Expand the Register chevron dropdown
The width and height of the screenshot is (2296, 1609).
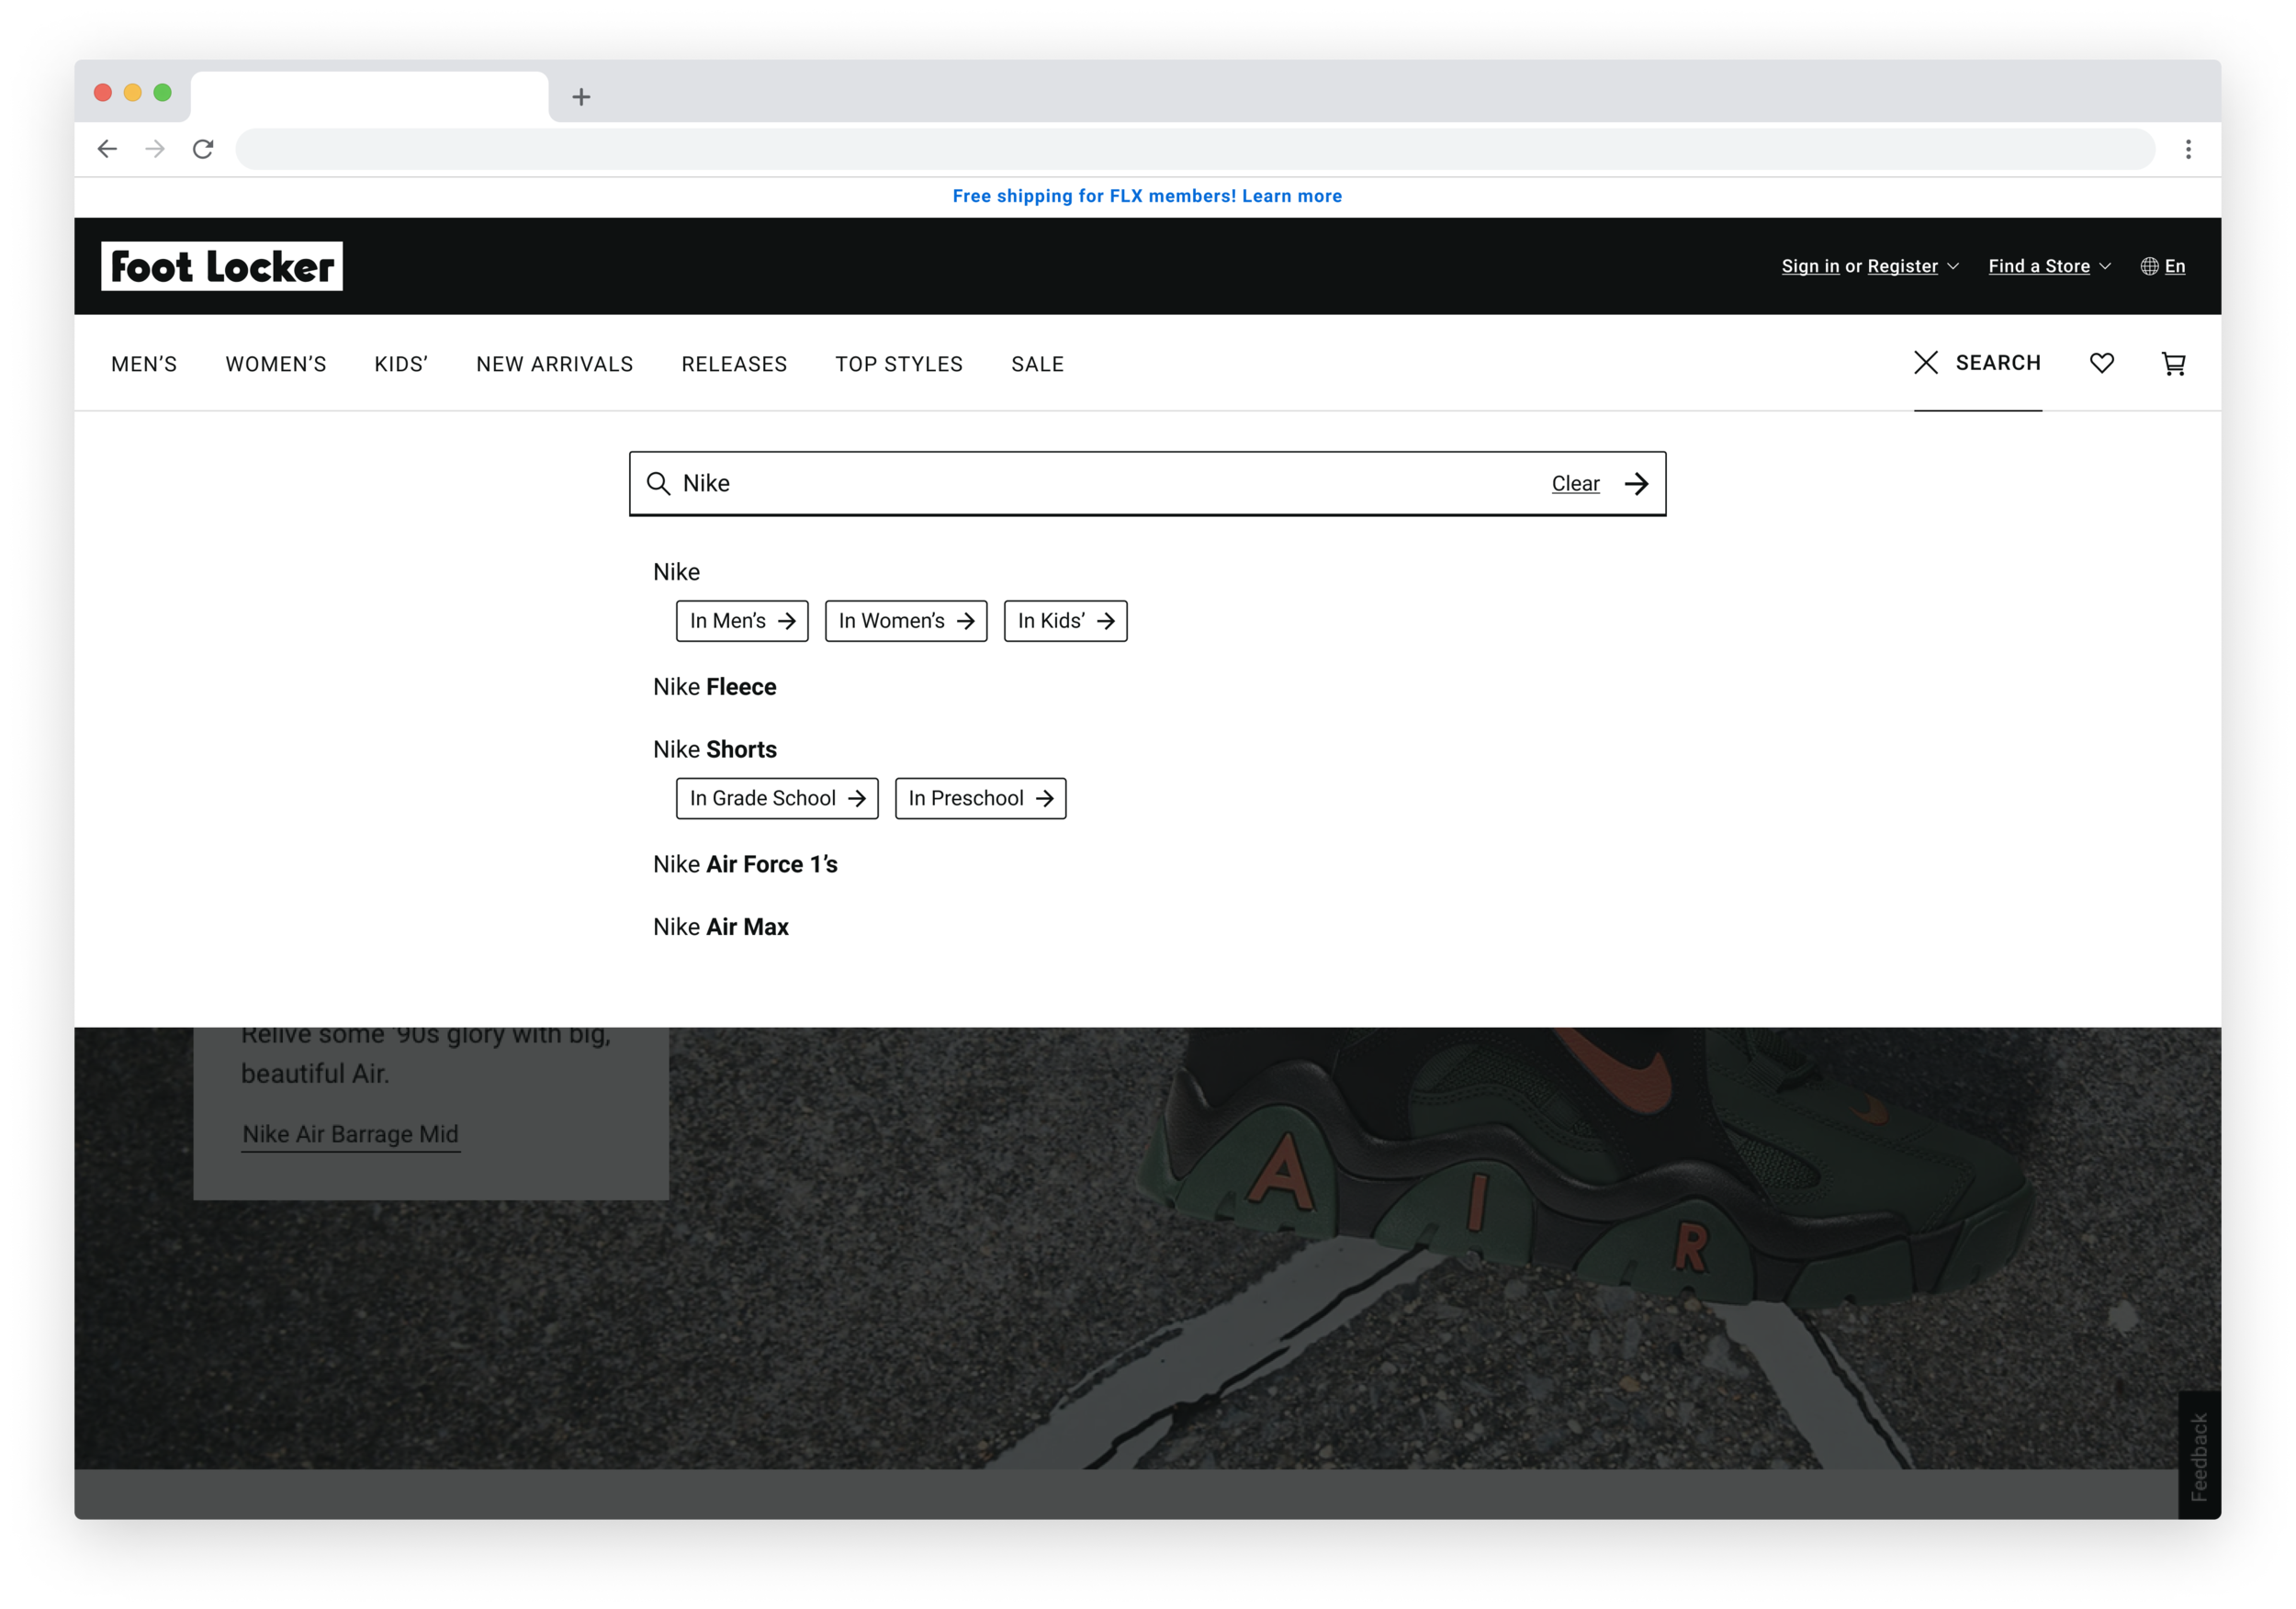click(x=1953, y=266)
